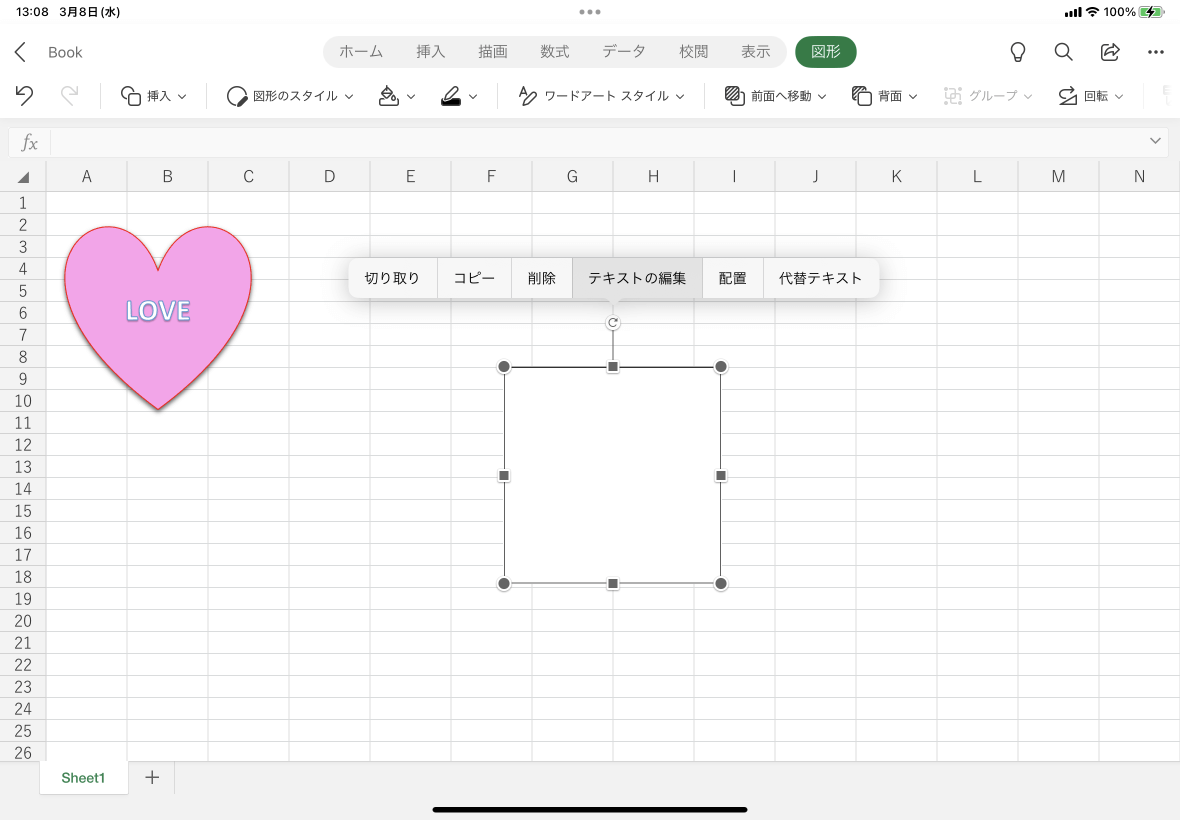Screen dimensions: 1180x820
Task: Choose 削除 in context menu
Action: click(542, 278)
